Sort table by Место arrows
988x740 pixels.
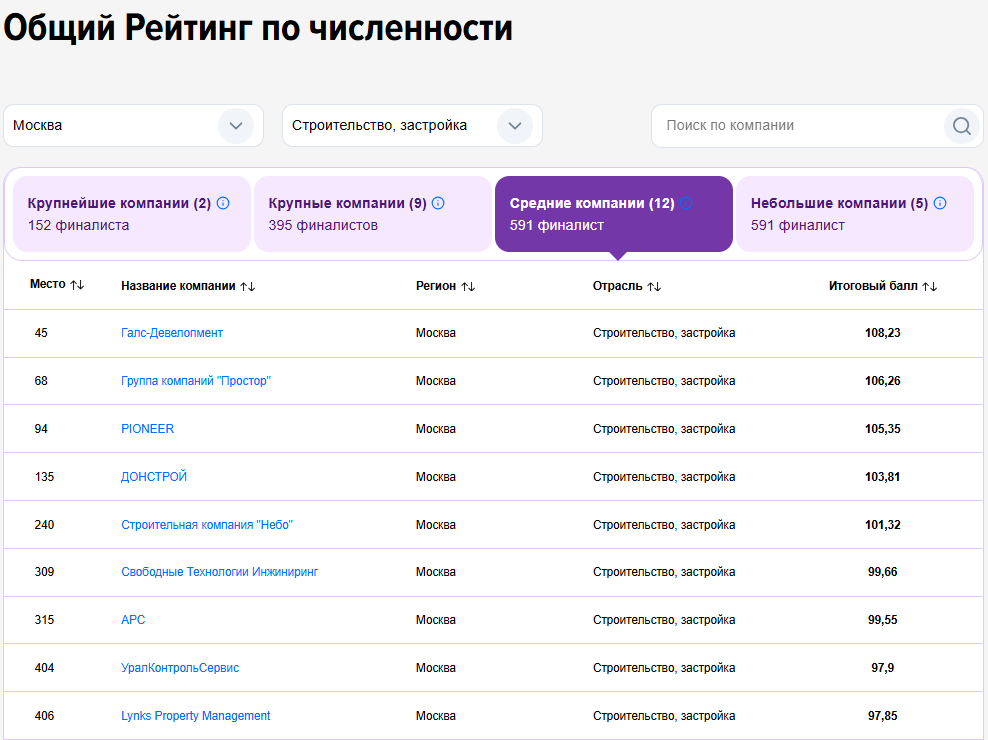pos(77,285)
